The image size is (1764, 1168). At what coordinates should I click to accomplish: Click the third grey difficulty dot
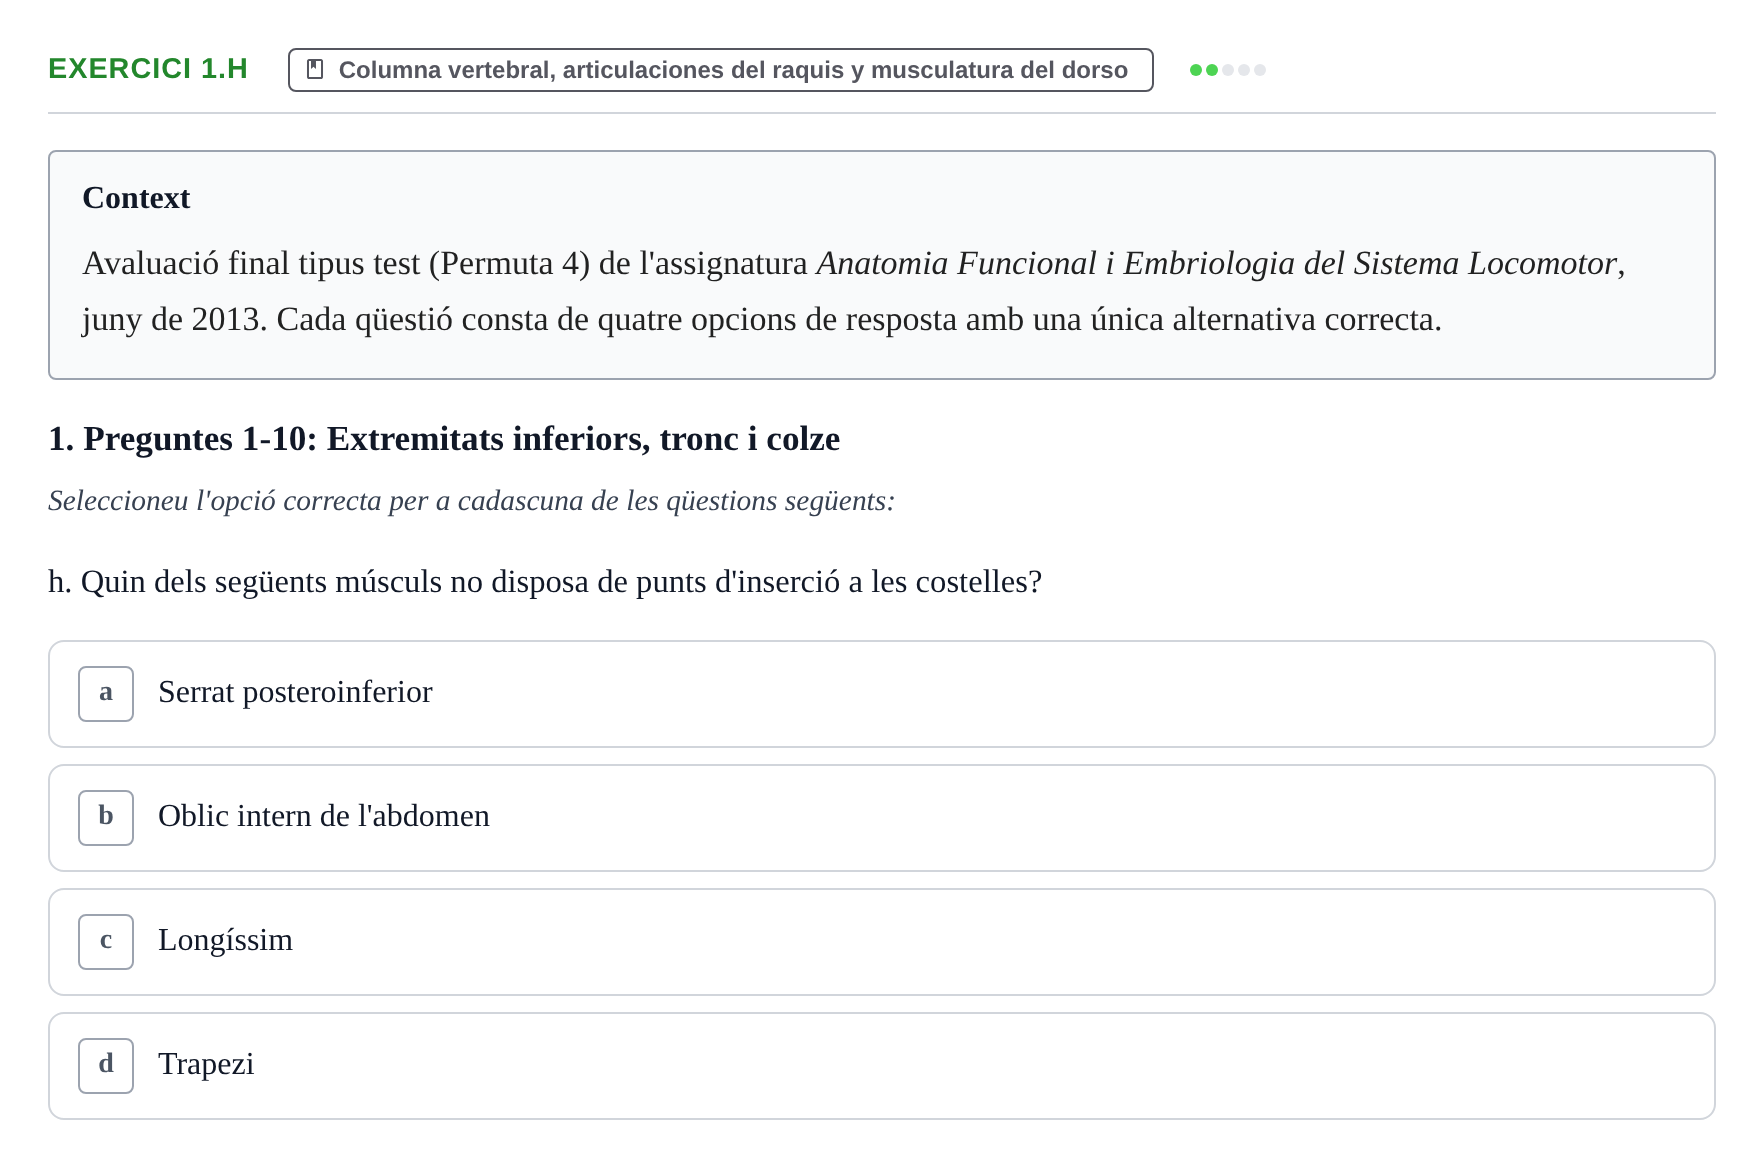[x=1228, y=70]
